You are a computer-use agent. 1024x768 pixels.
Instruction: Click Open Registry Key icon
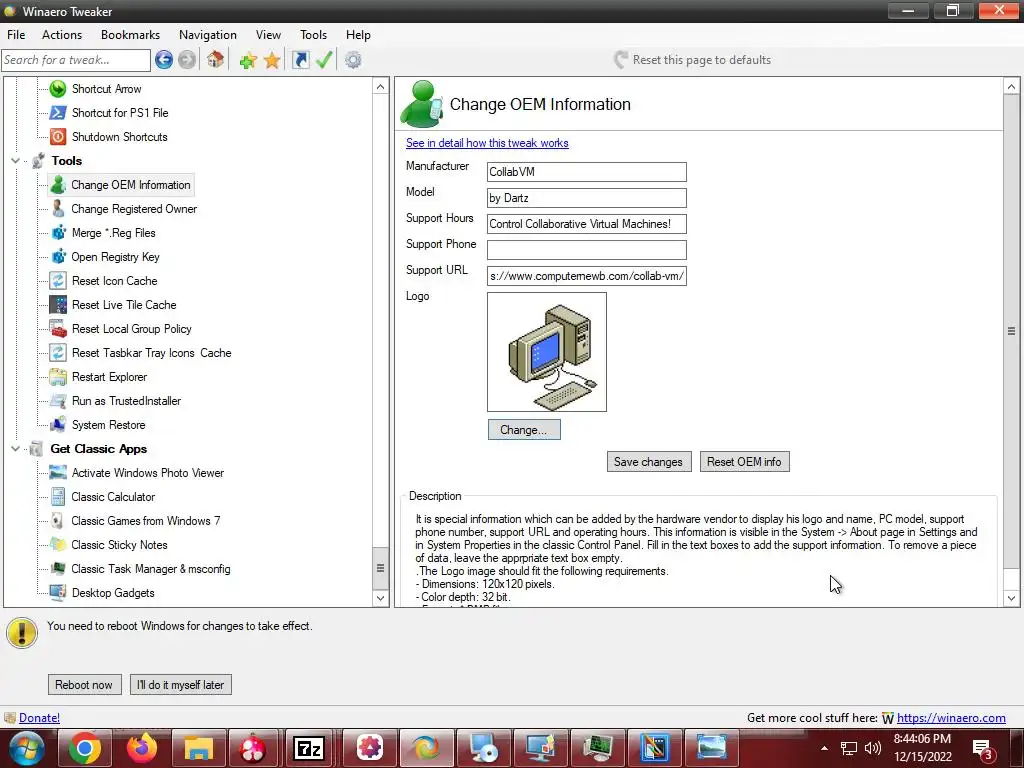(58, 257)
